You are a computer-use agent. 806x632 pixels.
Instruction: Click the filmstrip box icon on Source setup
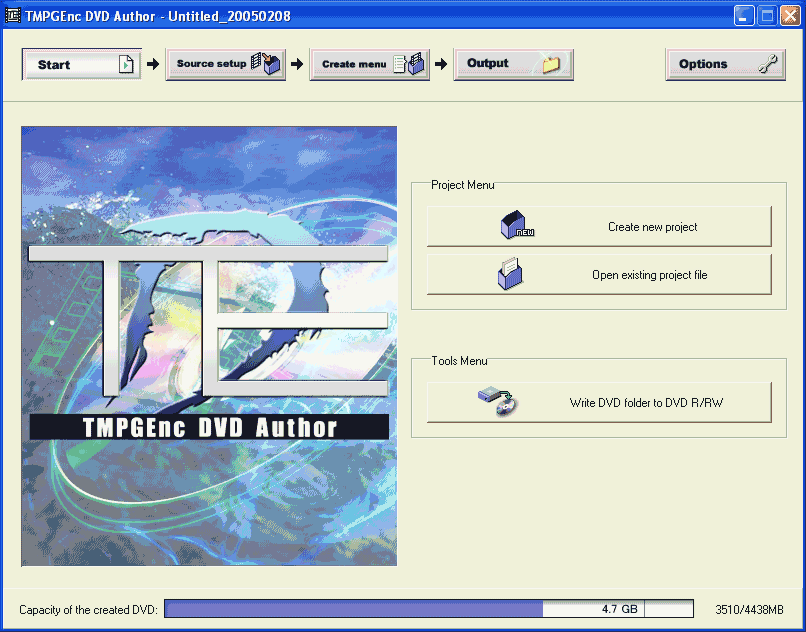(267, 64)
